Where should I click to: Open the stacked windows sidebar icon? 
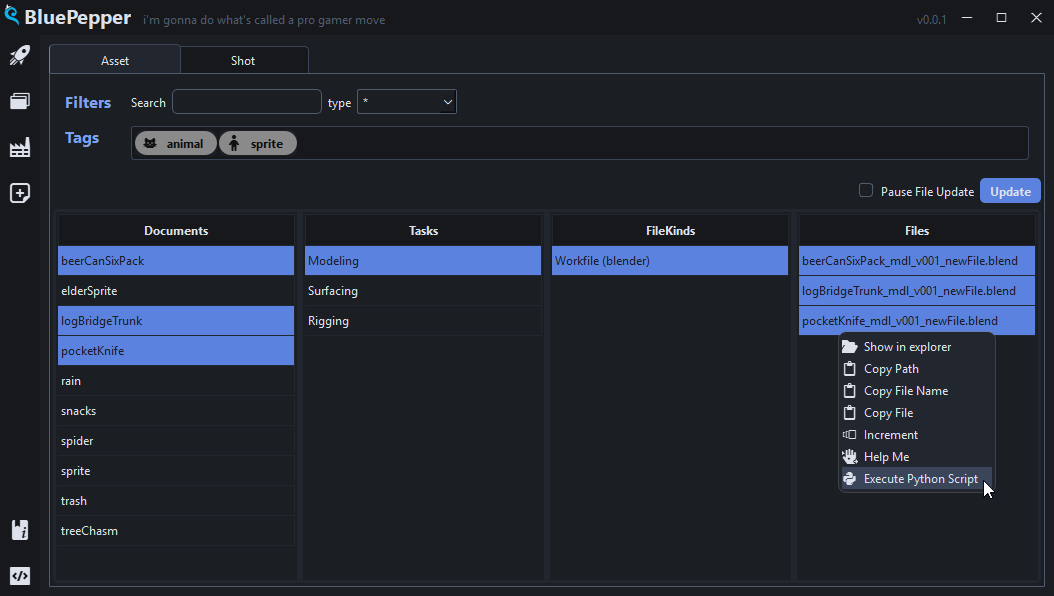click(19, 101)
